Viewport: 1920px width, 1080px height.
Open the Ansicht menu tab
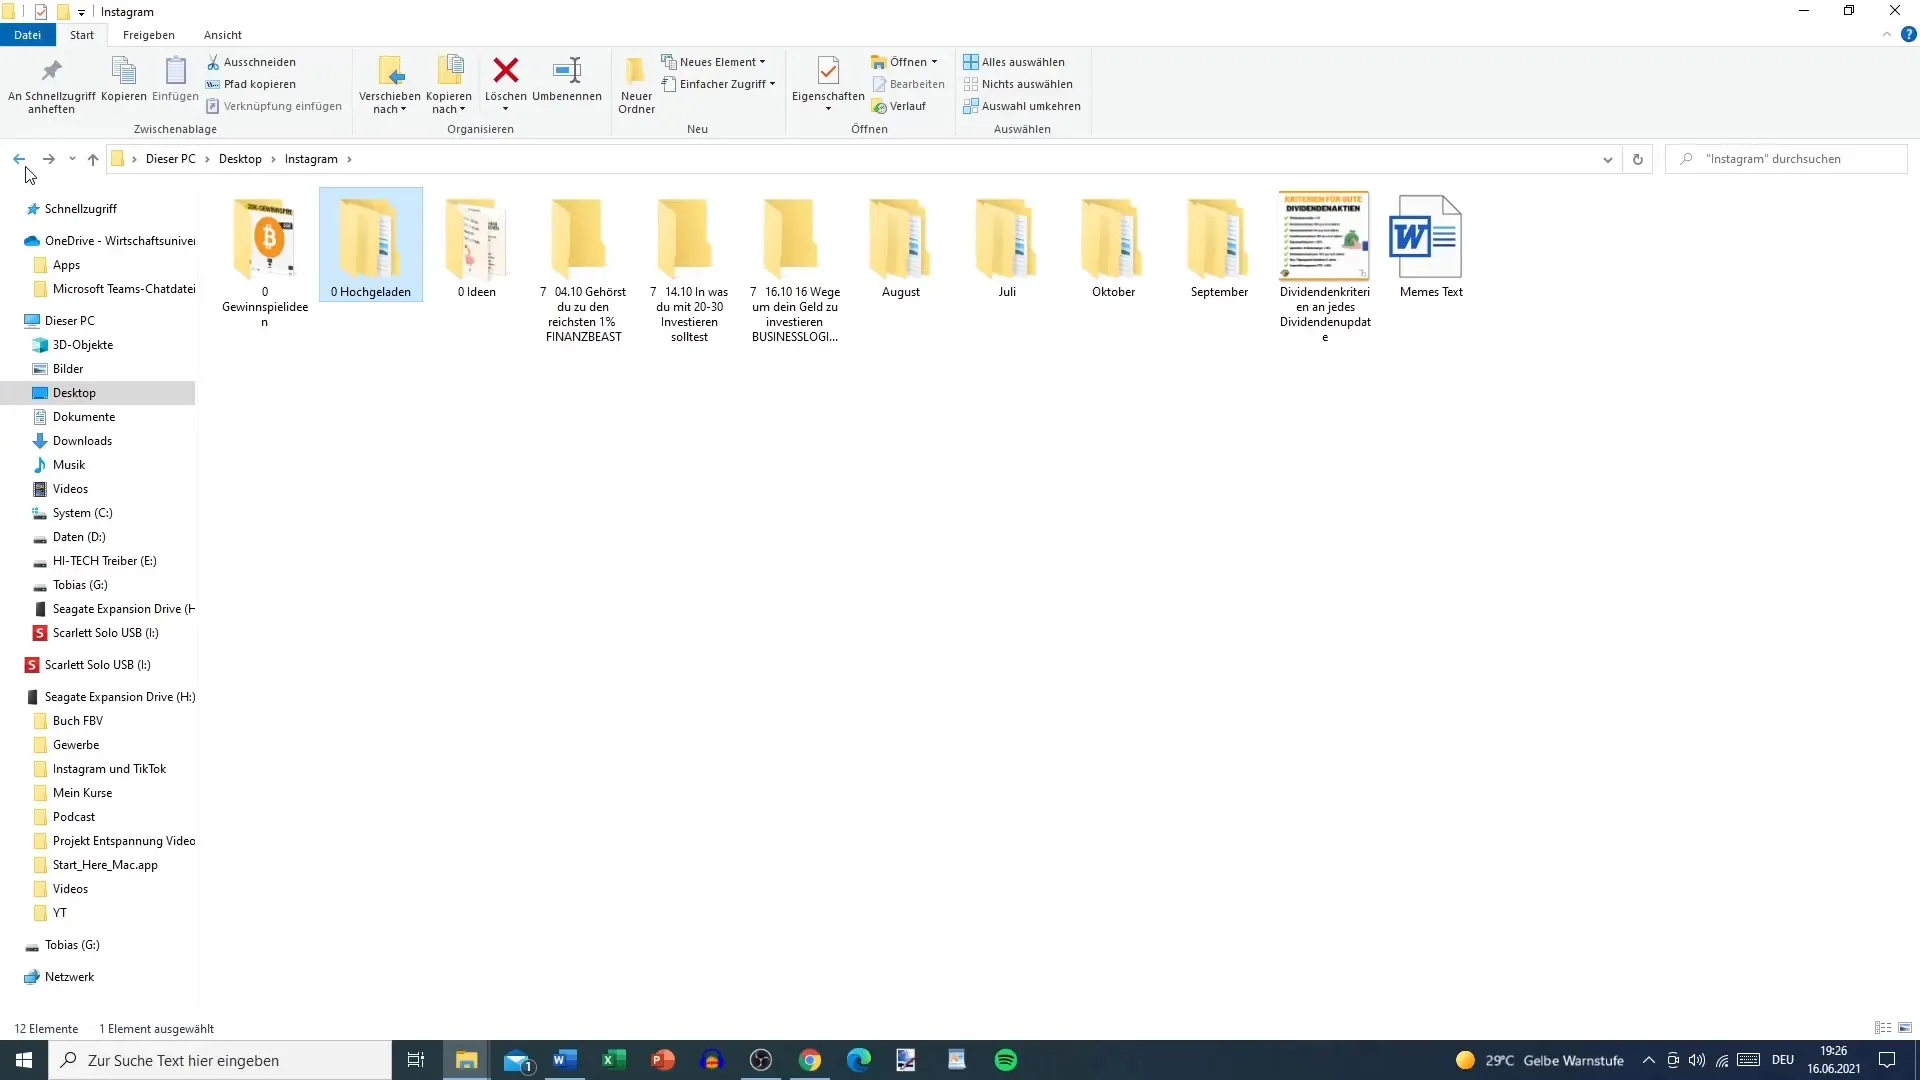click(x=222, y=34)
